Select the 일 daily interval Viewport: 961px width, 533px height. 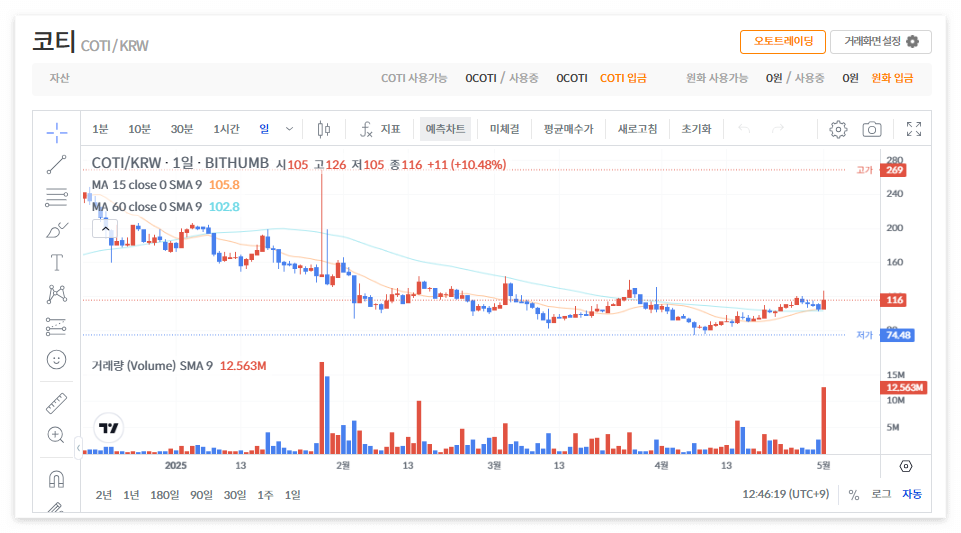pos(264,129)
